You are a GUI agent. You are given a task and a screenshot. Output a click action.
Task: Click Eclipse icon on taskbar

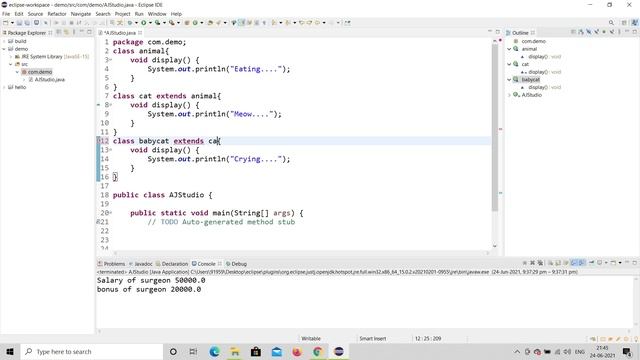(x=338, y=351)
